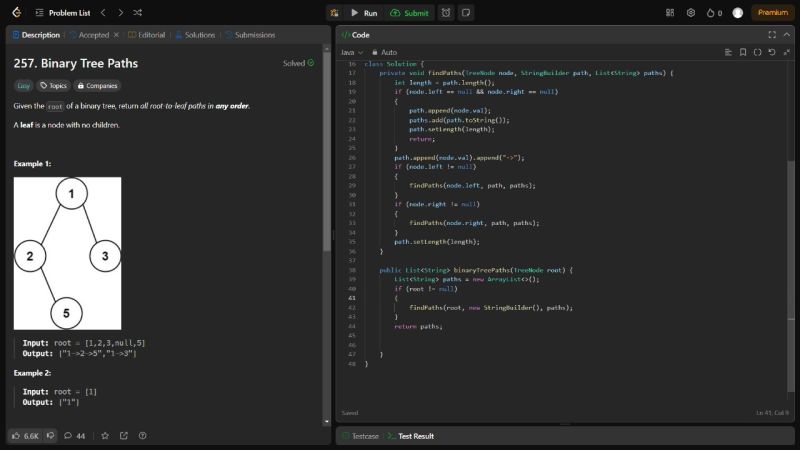
Task: Switch to the Description tab
Action: point(36,35)
